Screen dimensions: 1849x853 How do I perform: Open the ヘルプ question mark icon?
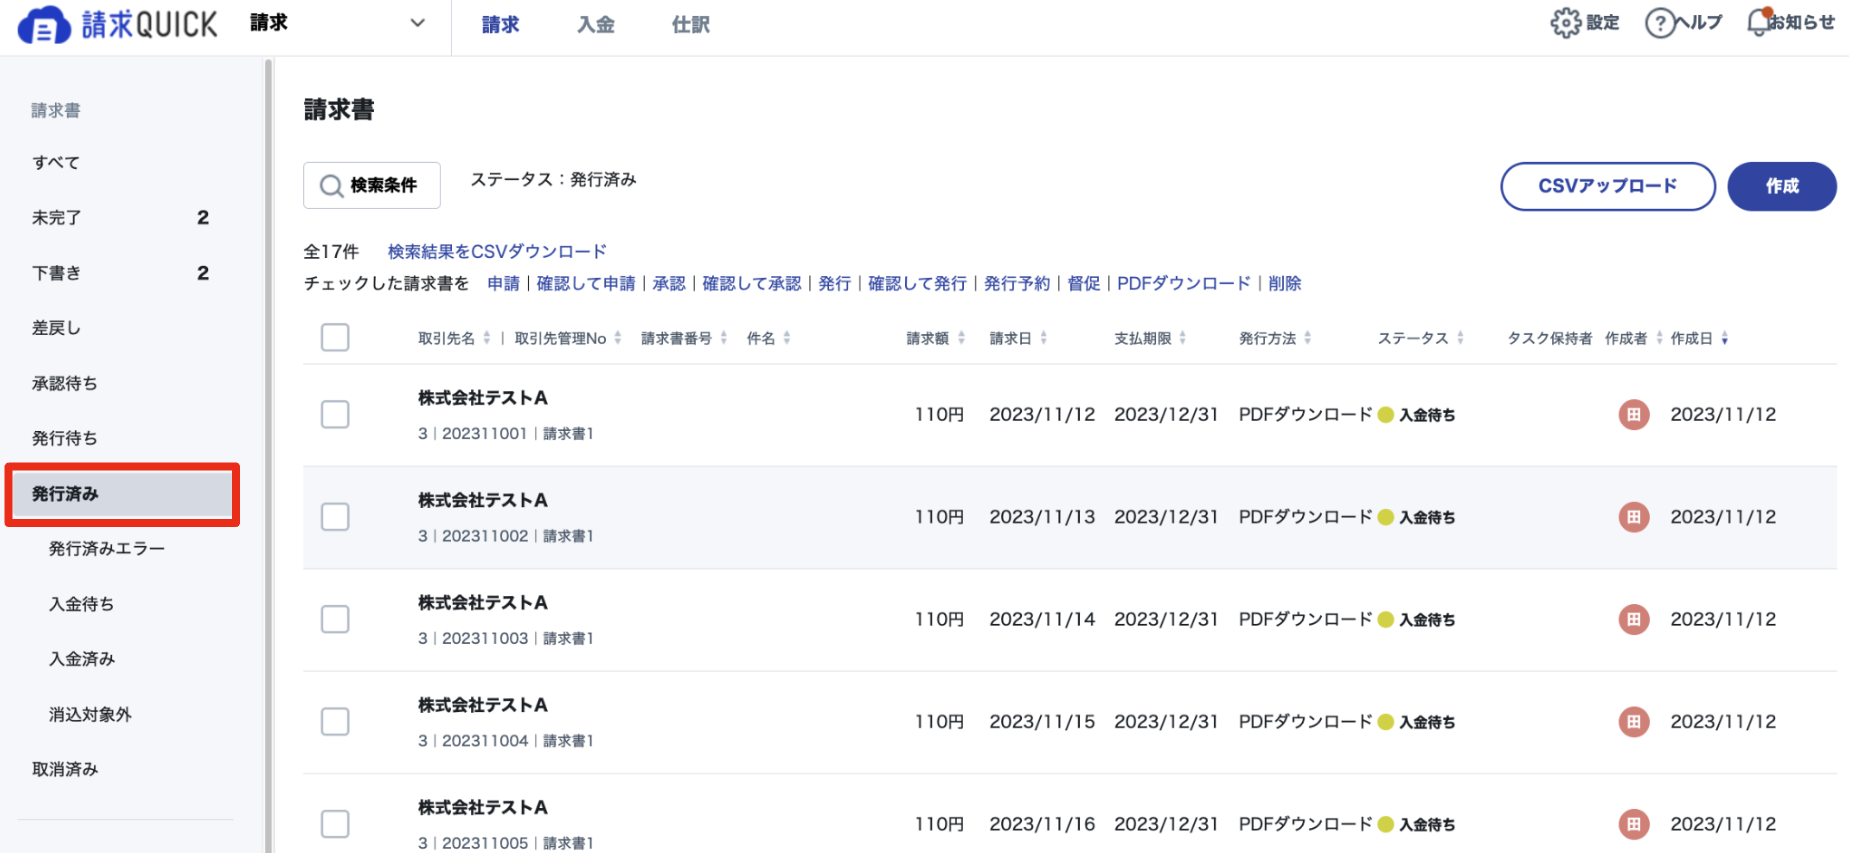(1660, 22)
